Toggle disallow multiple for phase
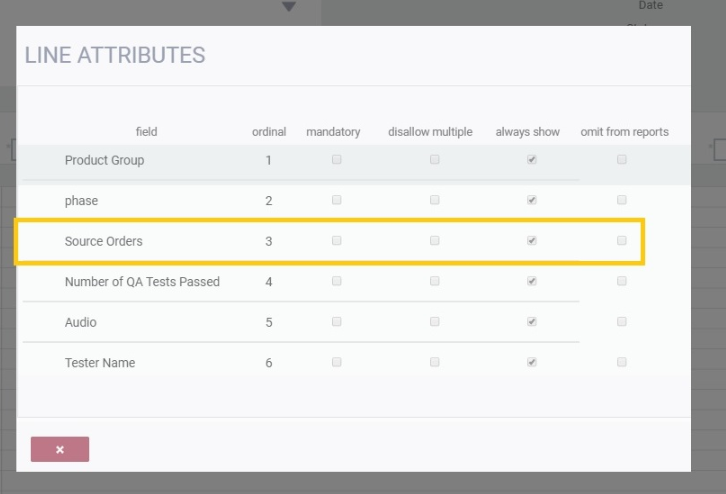The image size is (726, 494). 434,200
